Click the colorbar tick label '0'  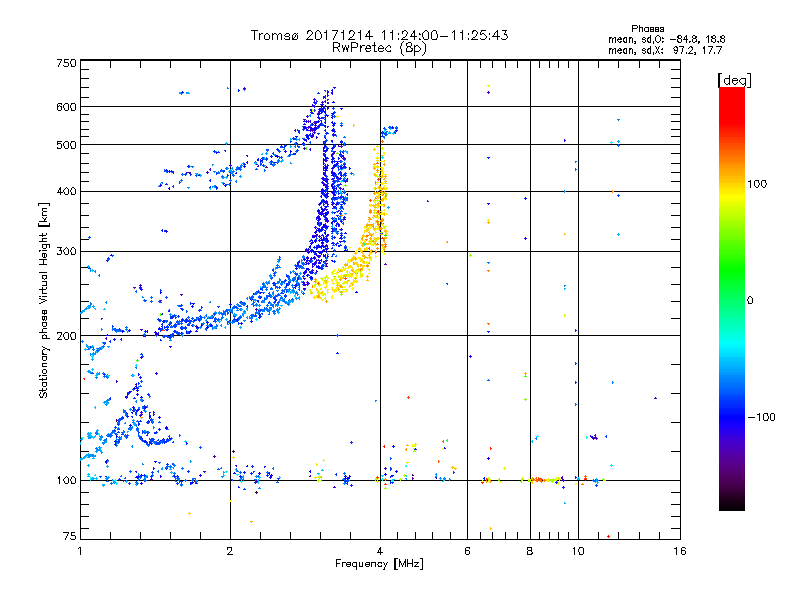point(750,301)
